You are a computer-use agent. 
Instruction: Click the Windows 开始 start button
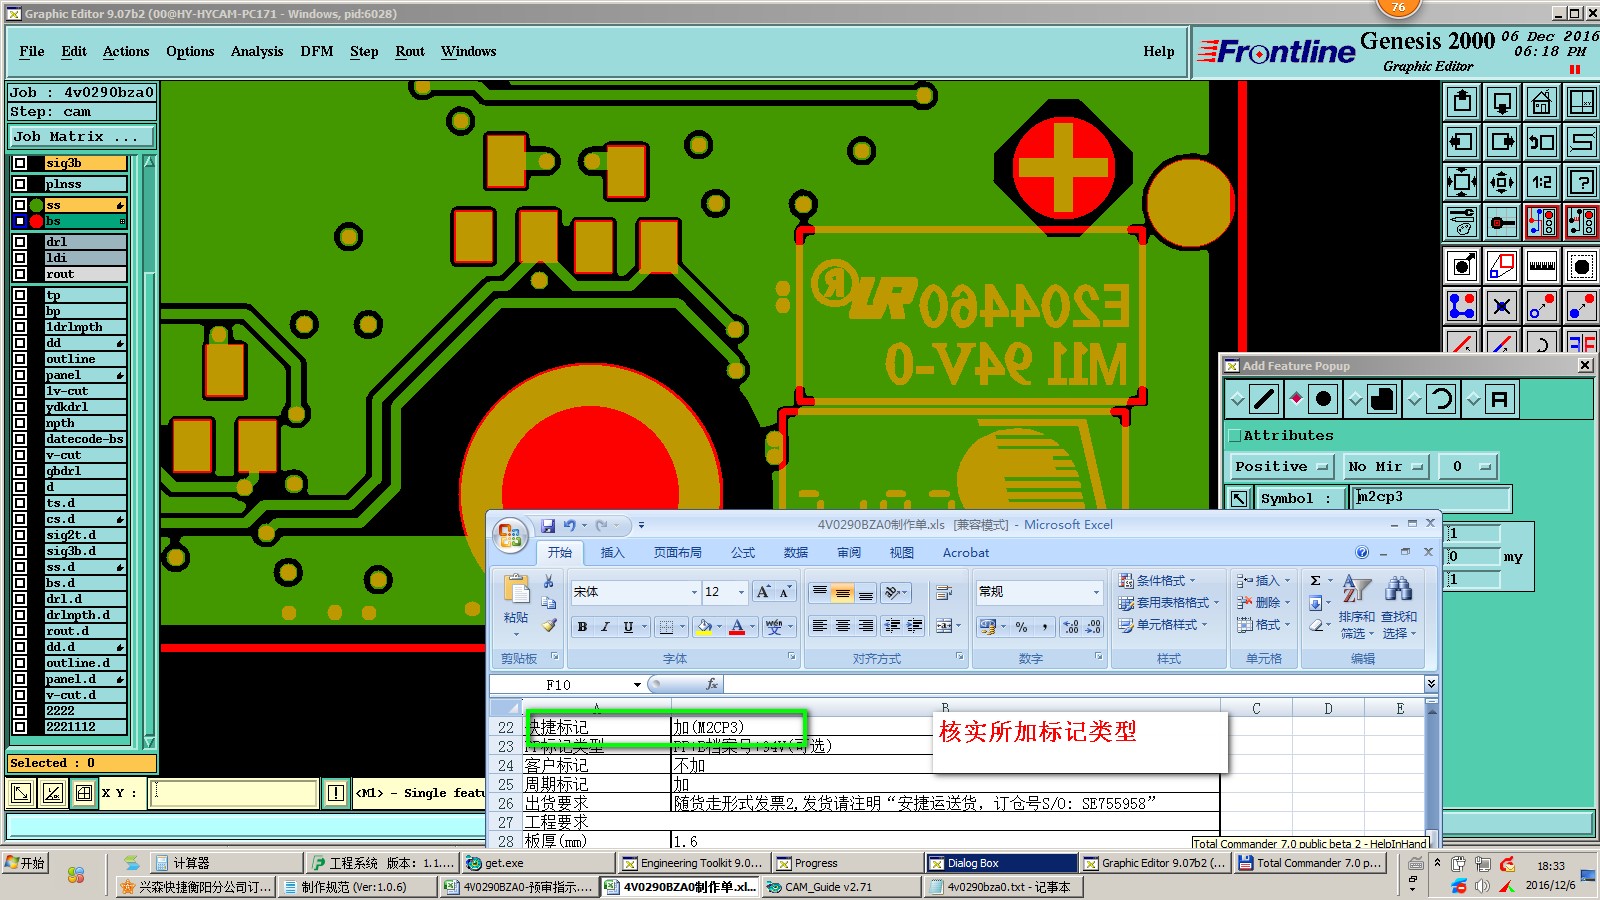click(x=26, y=863)
